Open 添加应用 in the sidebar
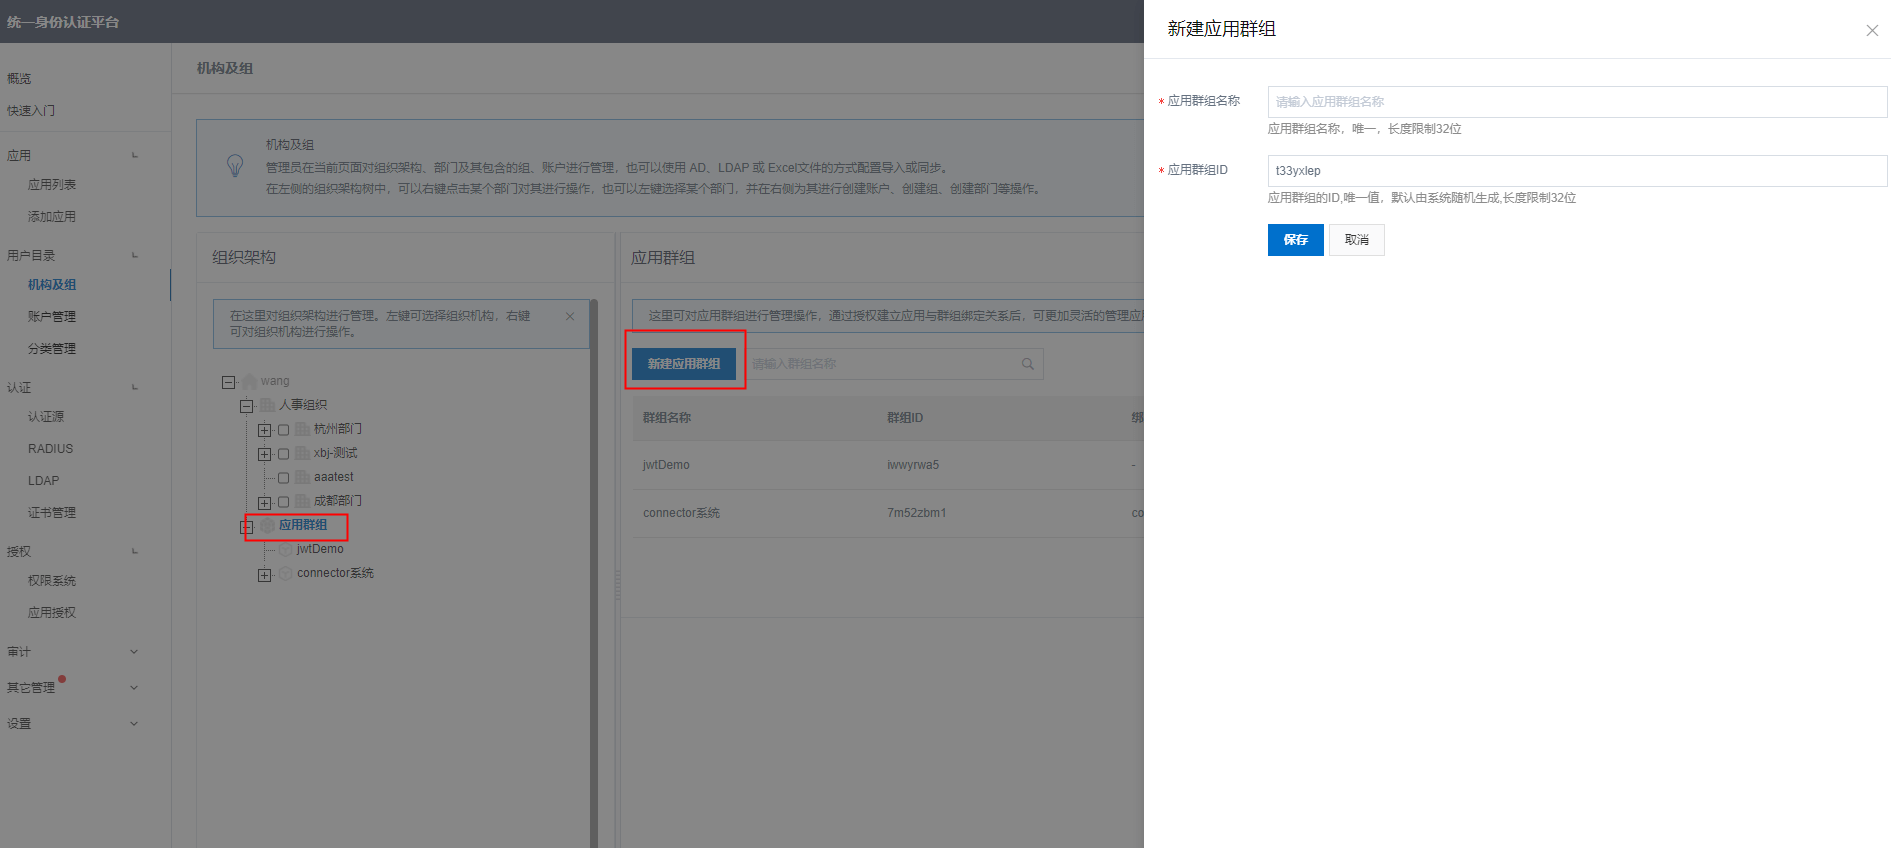 point(52,217)
